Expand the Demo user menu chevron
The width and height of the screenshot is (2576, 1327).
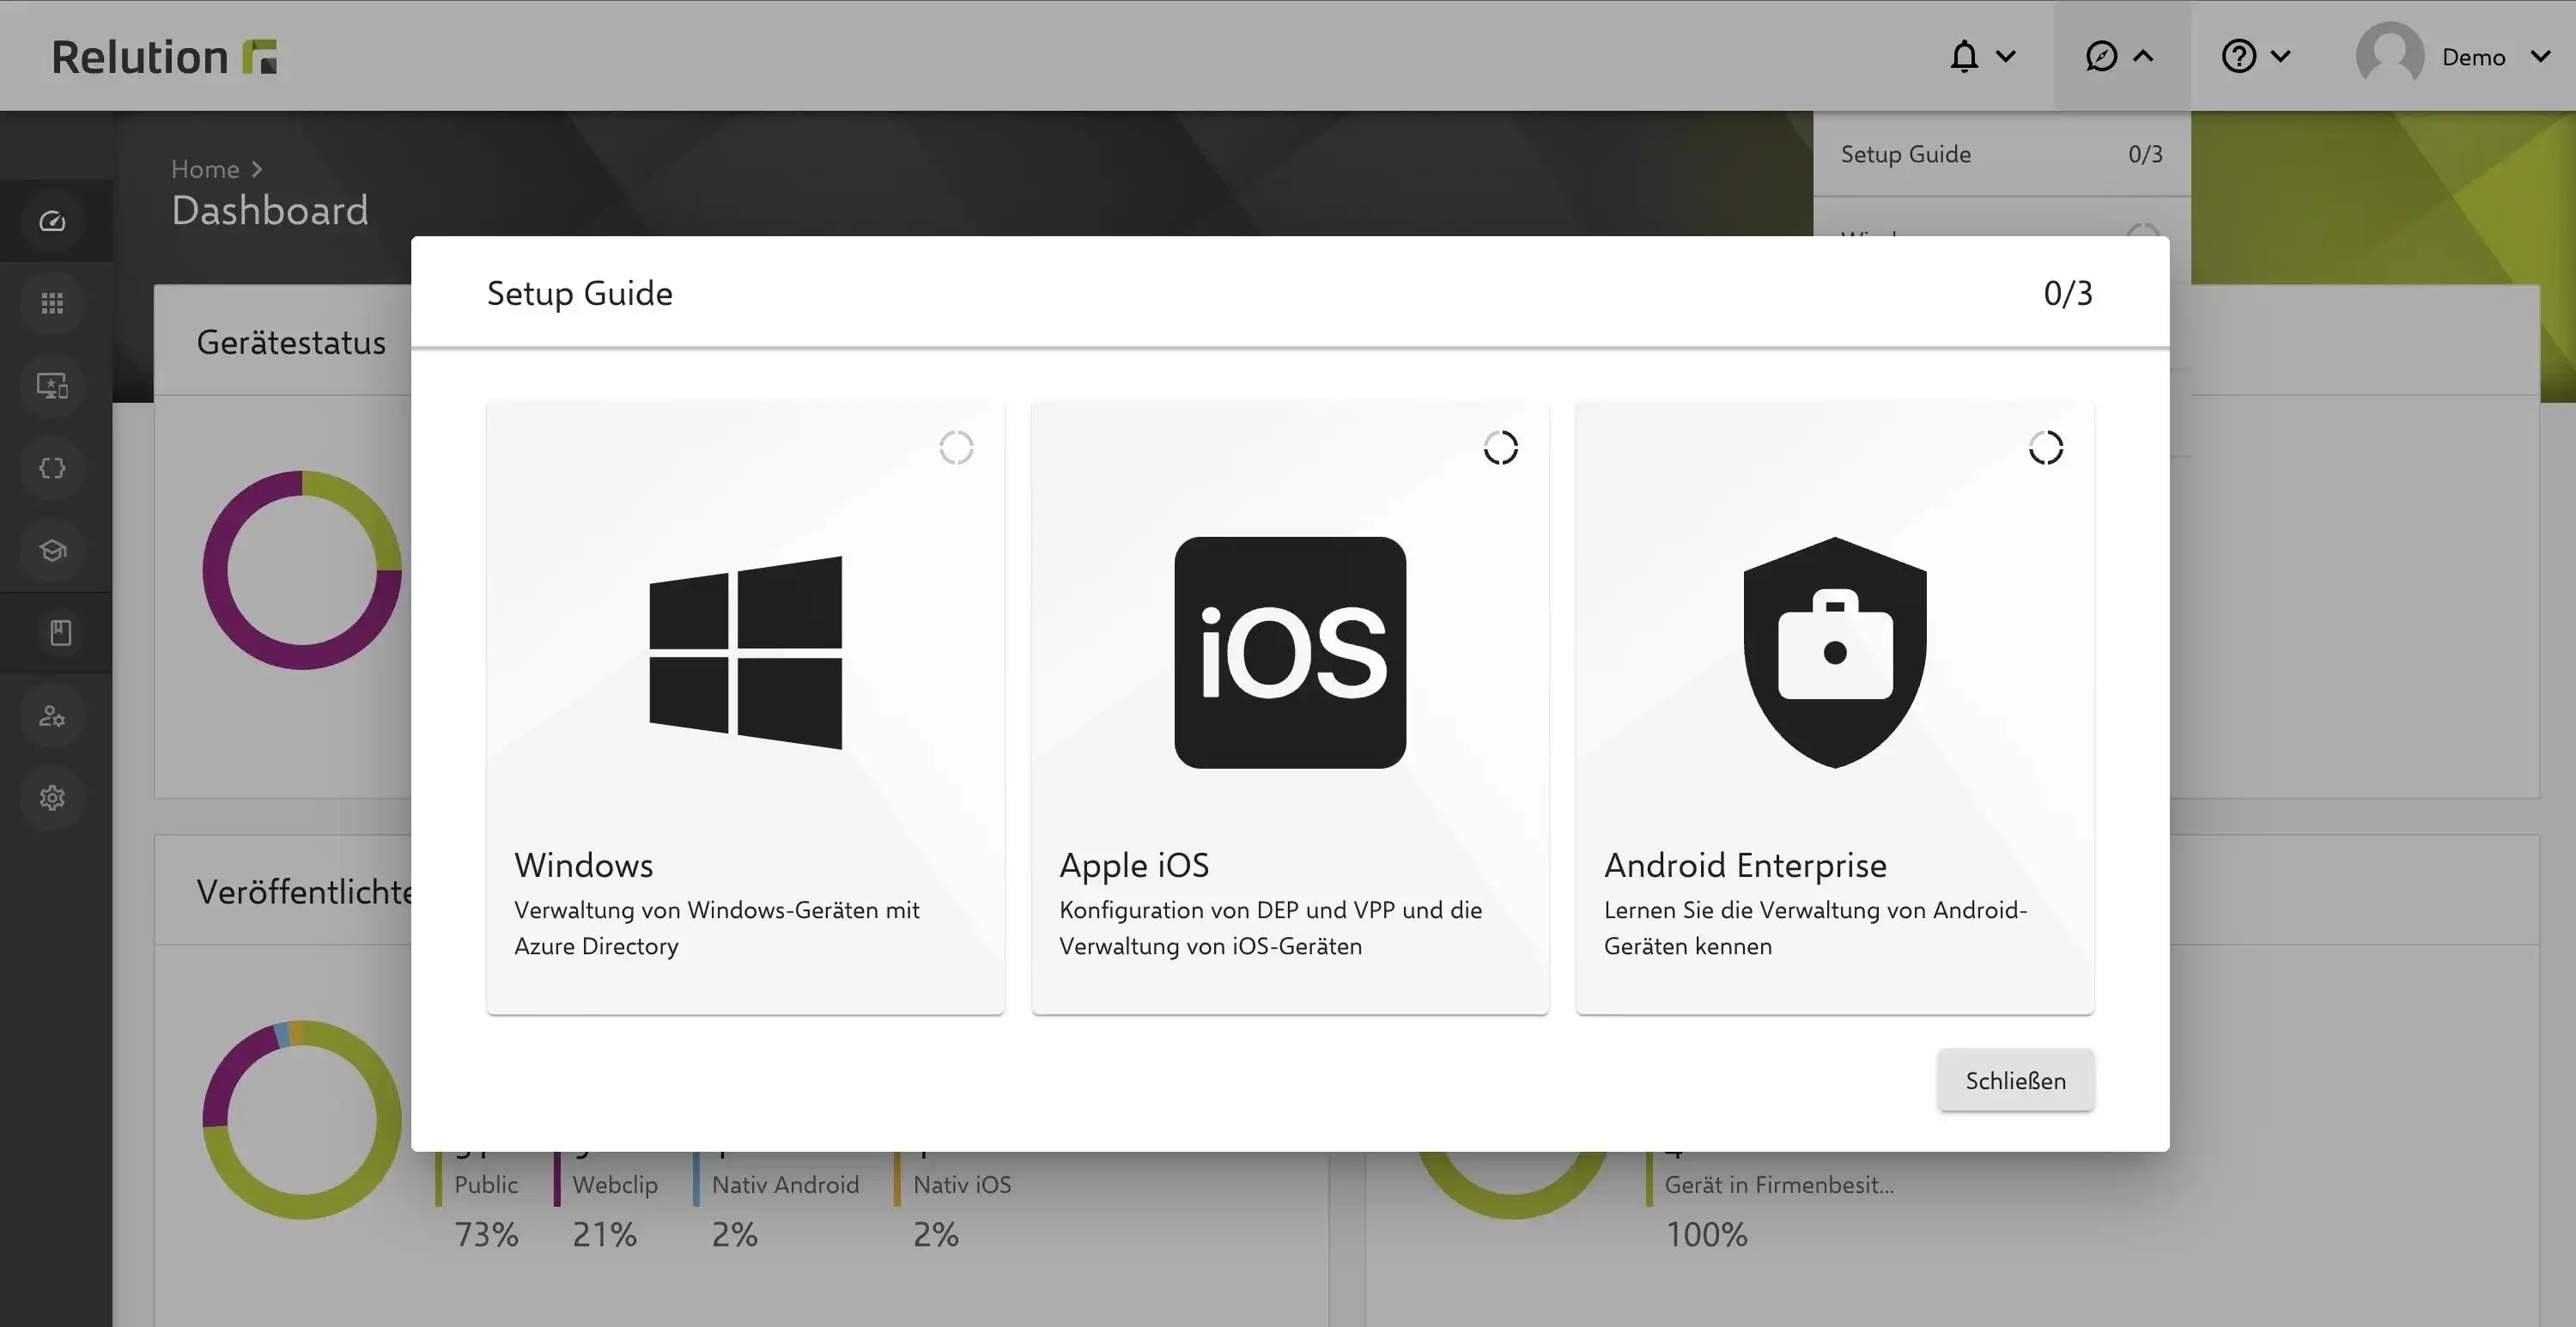point(2540,56)
